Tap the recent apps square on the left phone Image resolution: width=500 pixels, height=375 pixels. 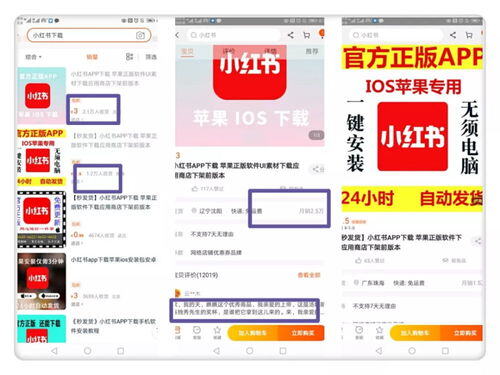pyautogui.click(x=121, y=351)
